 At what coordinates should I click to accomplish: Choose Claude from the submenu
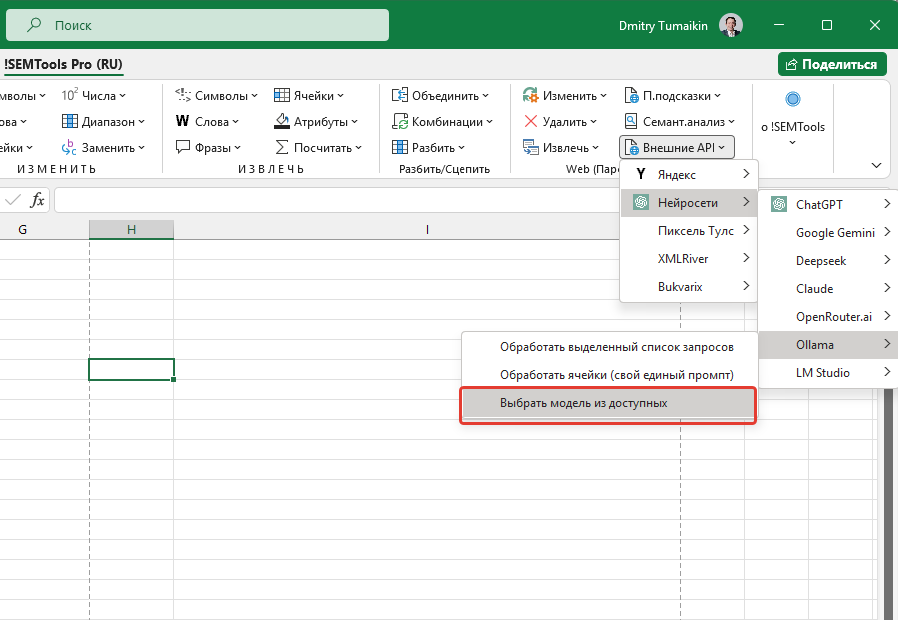[x=828, y=289]
